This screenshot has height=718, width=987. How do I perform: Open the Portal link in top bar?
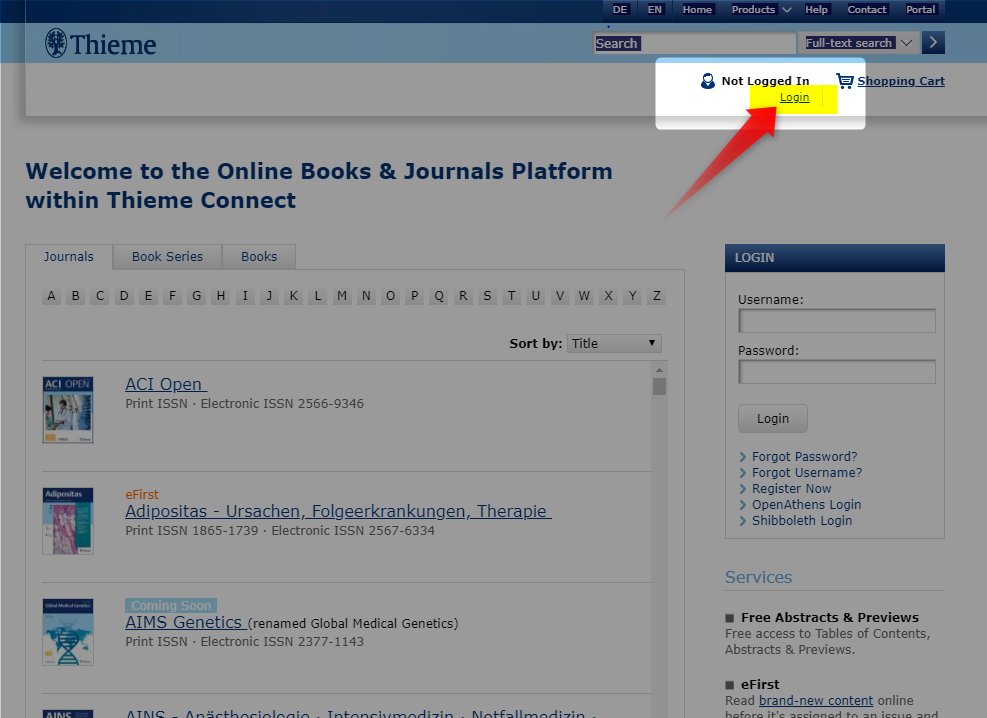click(x=920, y=9)
